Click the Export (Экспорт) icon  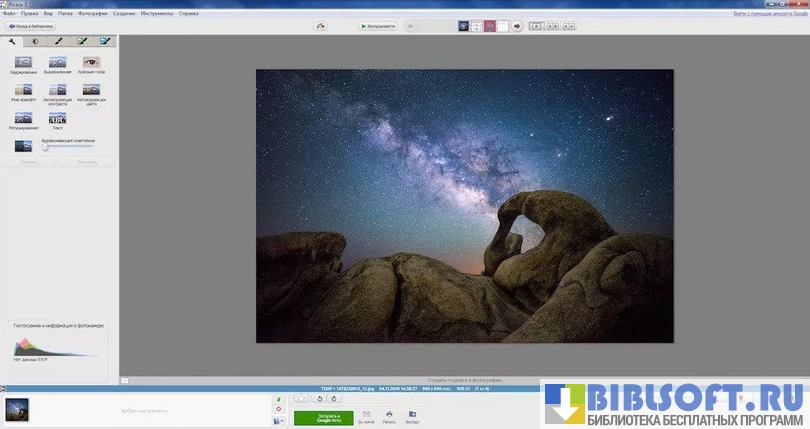click(x=412, y=414)
